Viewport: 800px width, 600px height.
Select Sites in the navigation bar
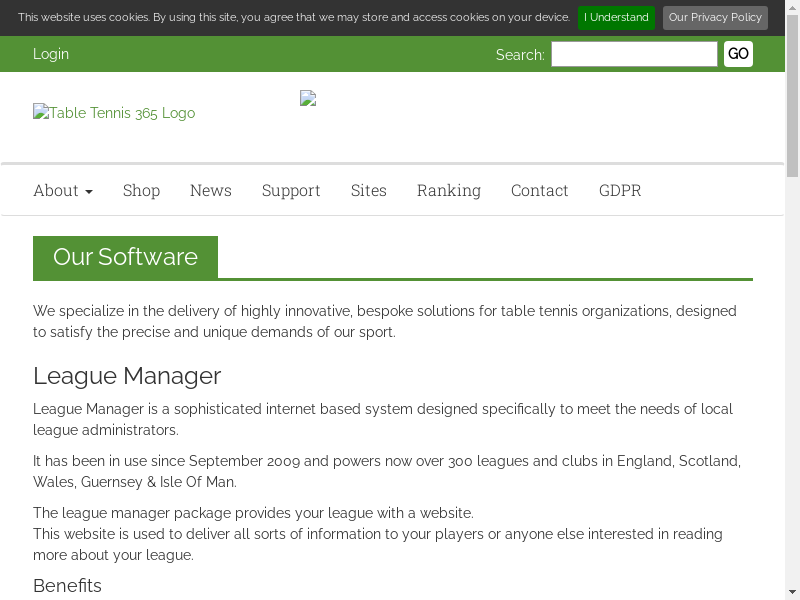[x=368, y=190]
